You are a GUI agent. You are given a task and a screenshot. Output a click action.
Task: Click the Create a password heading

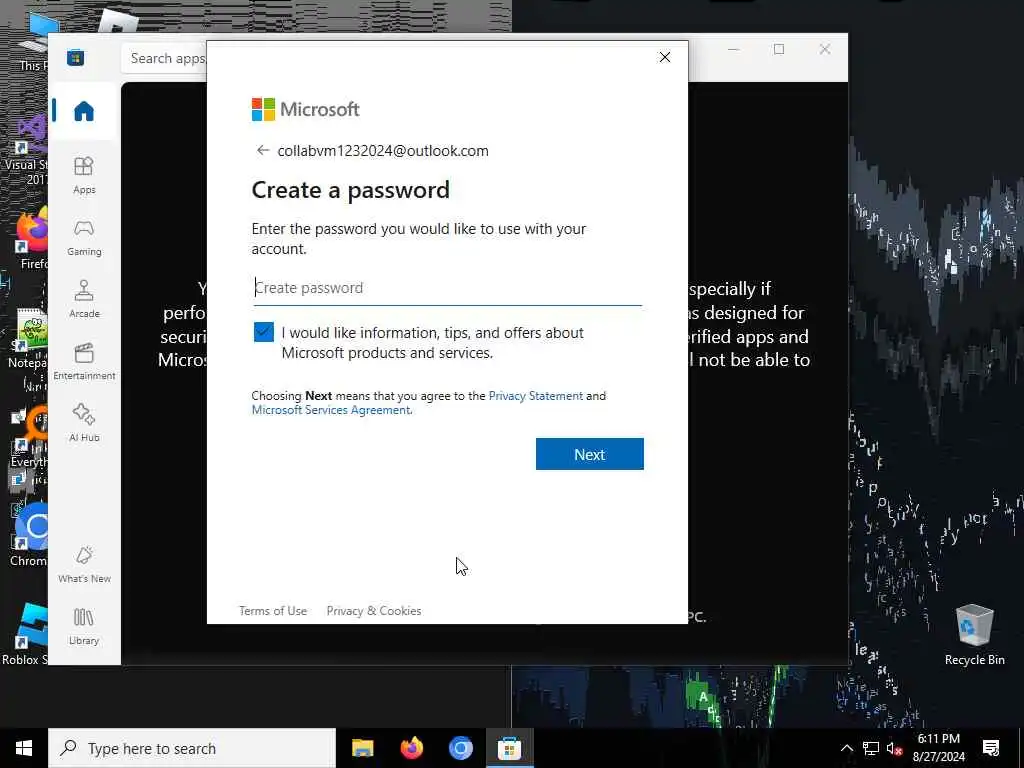coord(351,190)
